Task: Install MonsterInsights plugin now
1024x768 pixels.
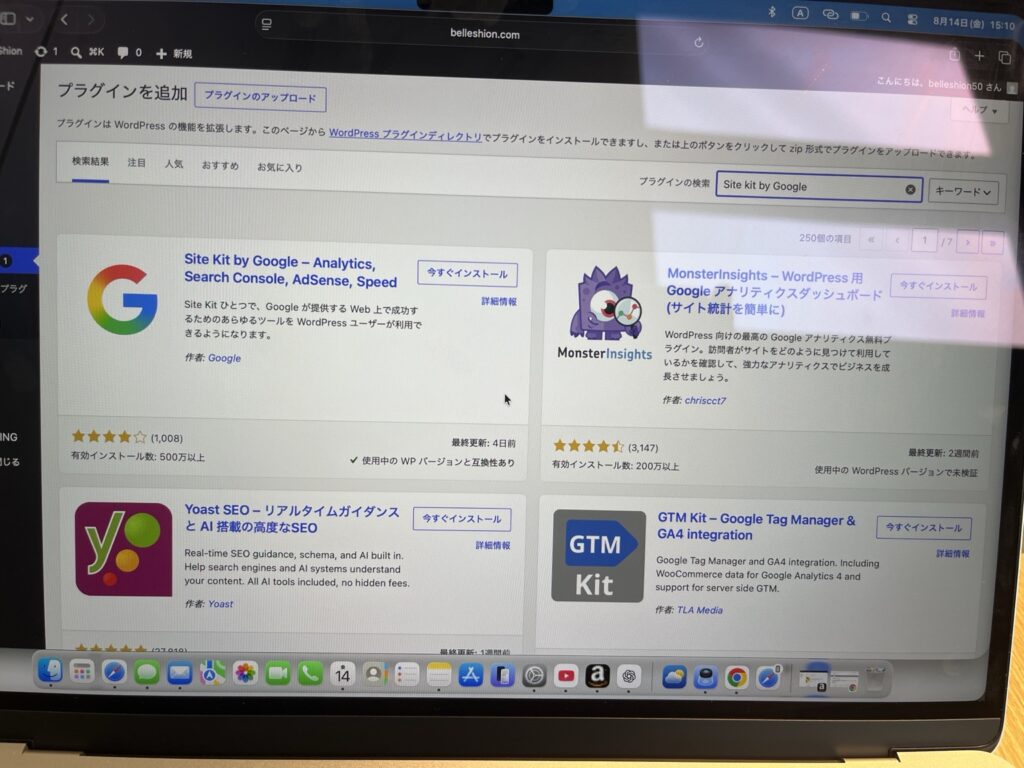Action: click(x=938, y=286)
